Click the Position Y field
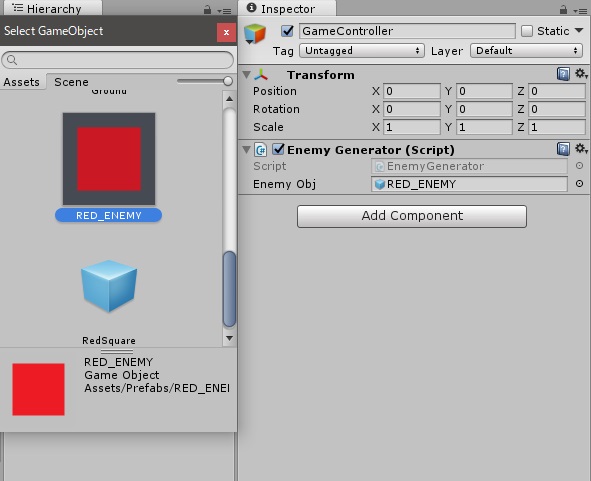This screenshot has width=591, height=481. pos(484,91)
